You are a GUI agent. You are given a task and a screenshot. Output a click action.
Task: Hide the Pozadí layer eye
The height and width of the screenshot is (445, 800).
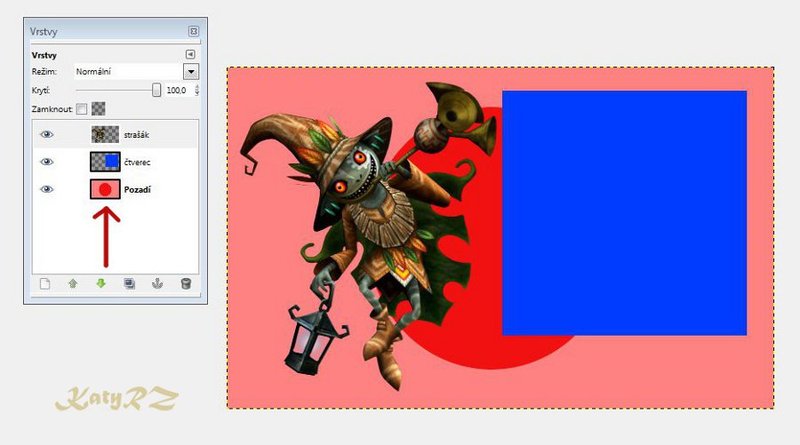[46, 189]
